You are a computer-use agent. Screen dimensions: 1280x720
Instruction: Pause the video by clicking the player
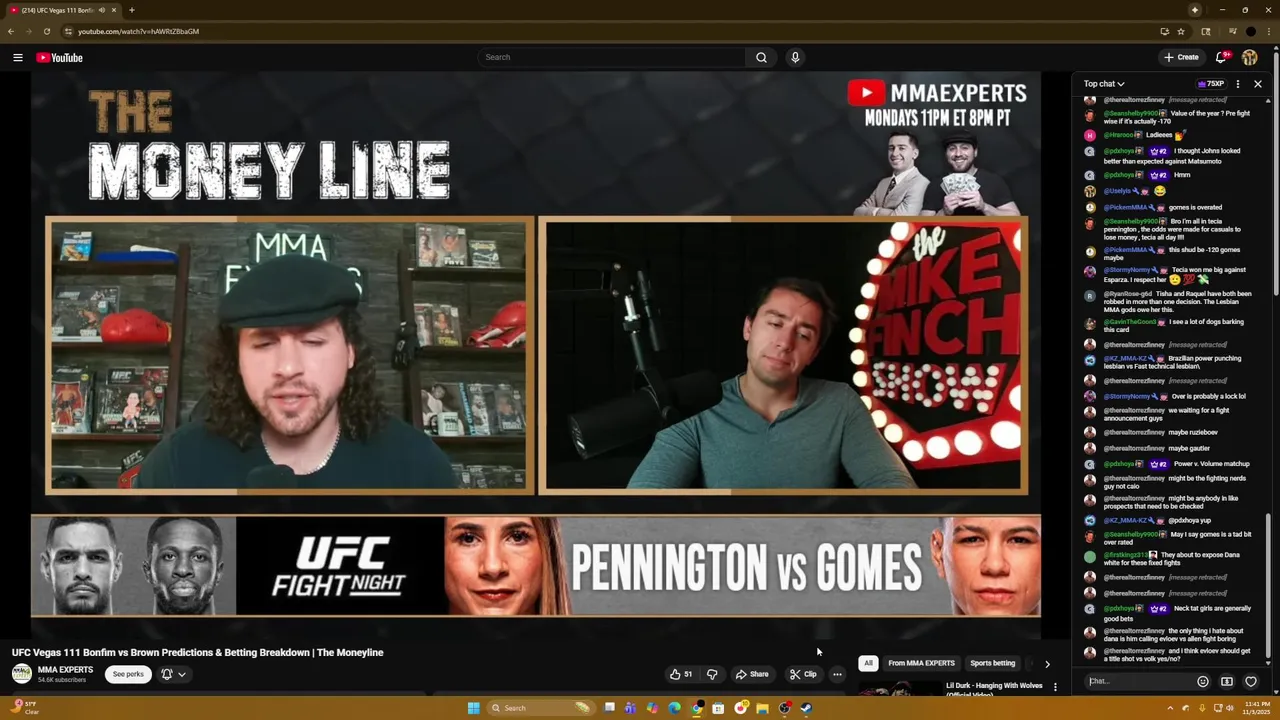(535, 355)
